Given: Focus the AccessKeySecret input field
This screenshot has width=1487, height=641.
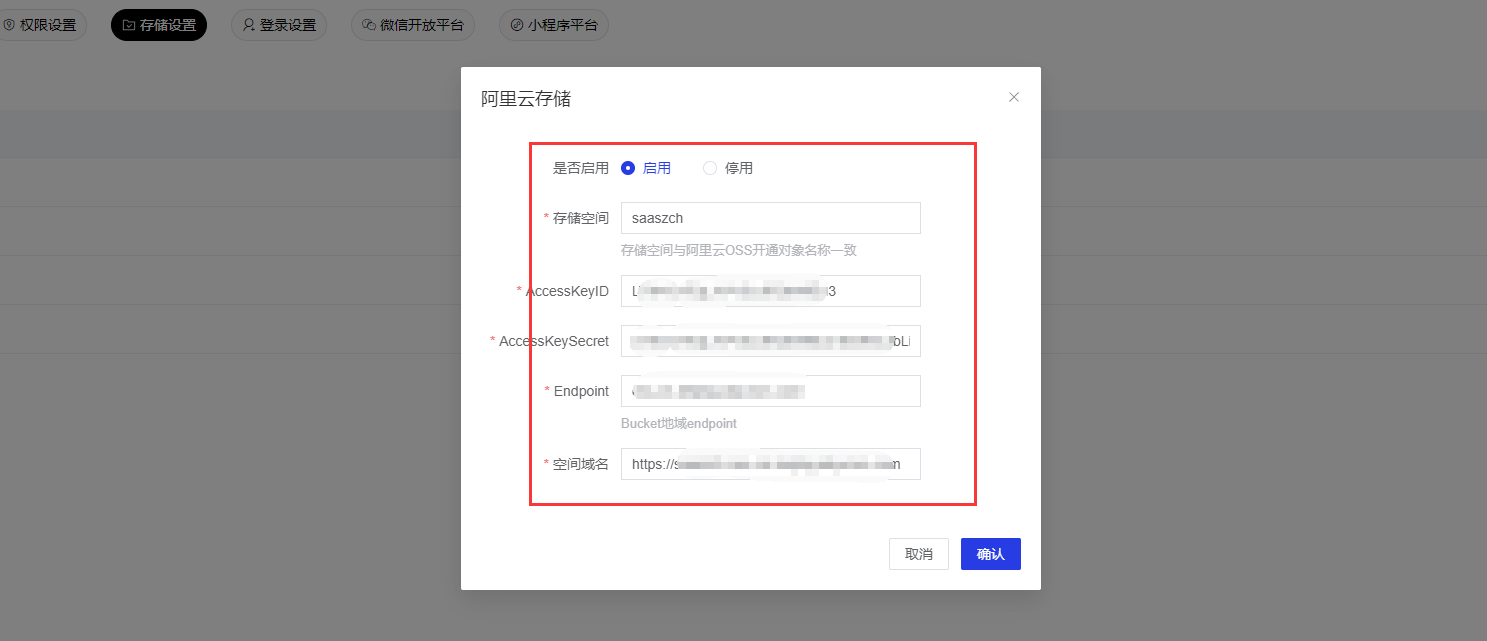Looking at the screenshot, I should 770,341.
